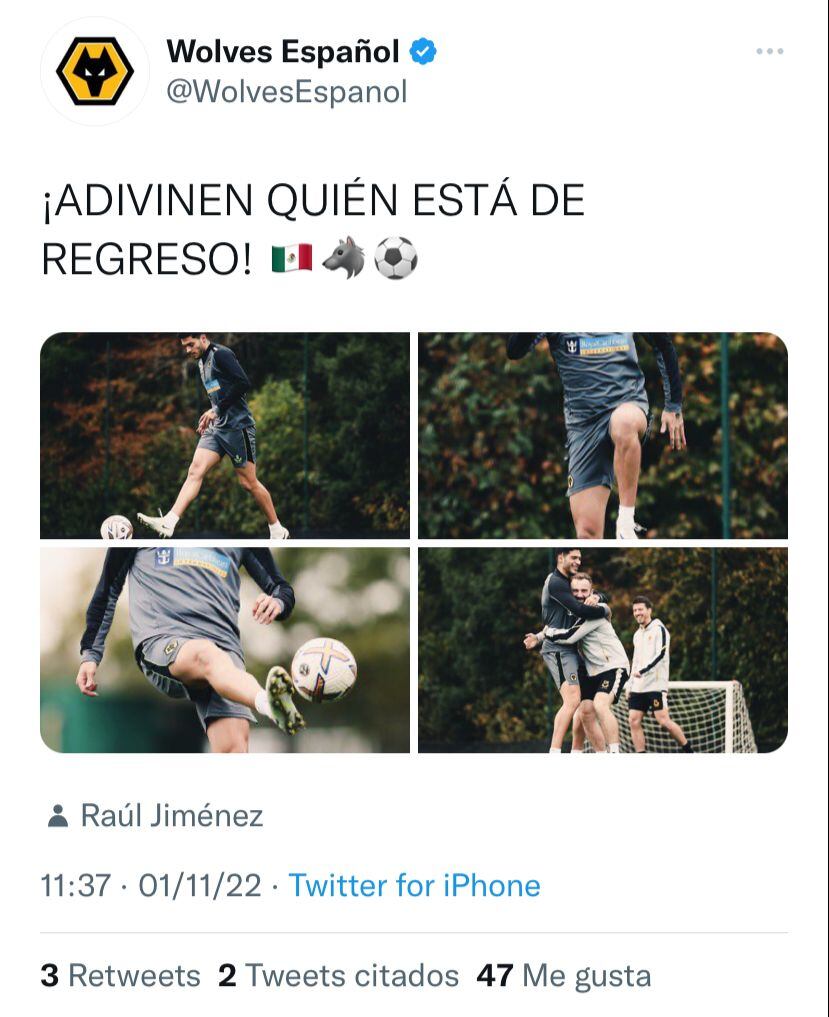Click the wolf emoji in tweet

(x=343, y=258)
